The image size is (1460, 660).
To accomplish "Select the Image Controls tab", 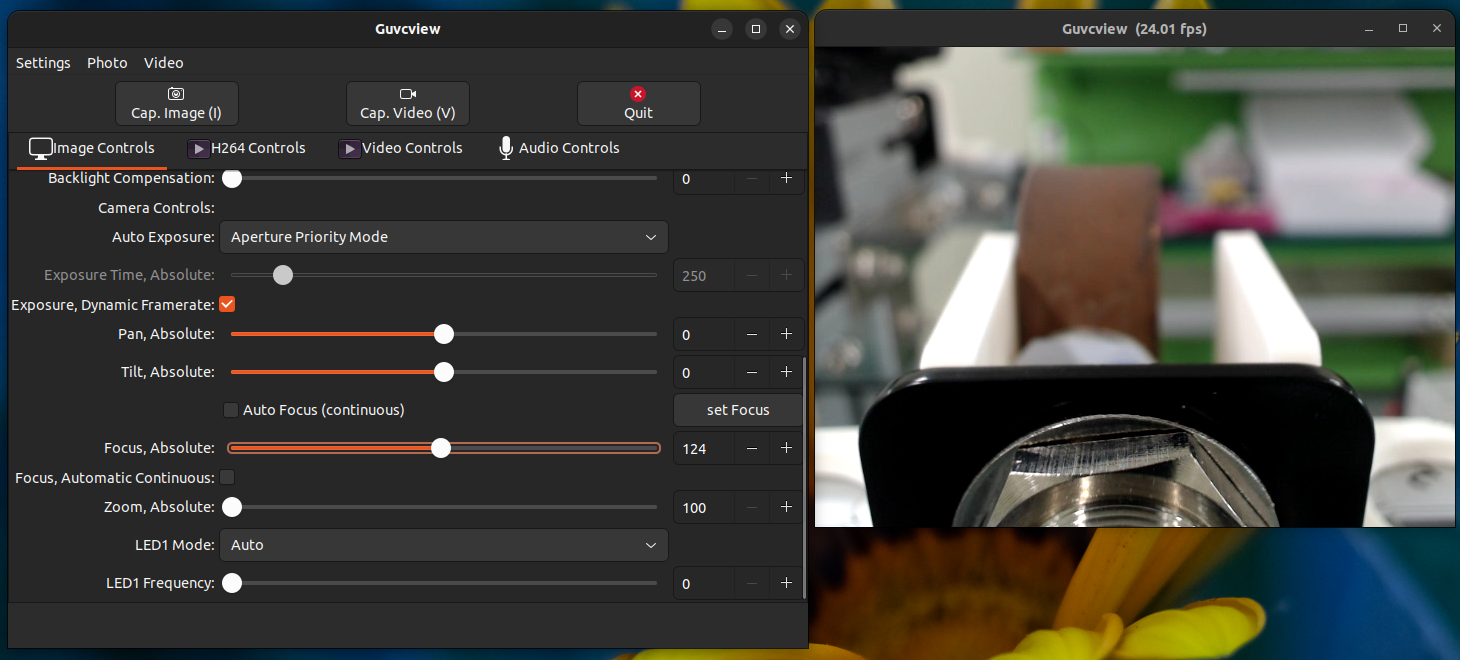I will pos(92,148).
